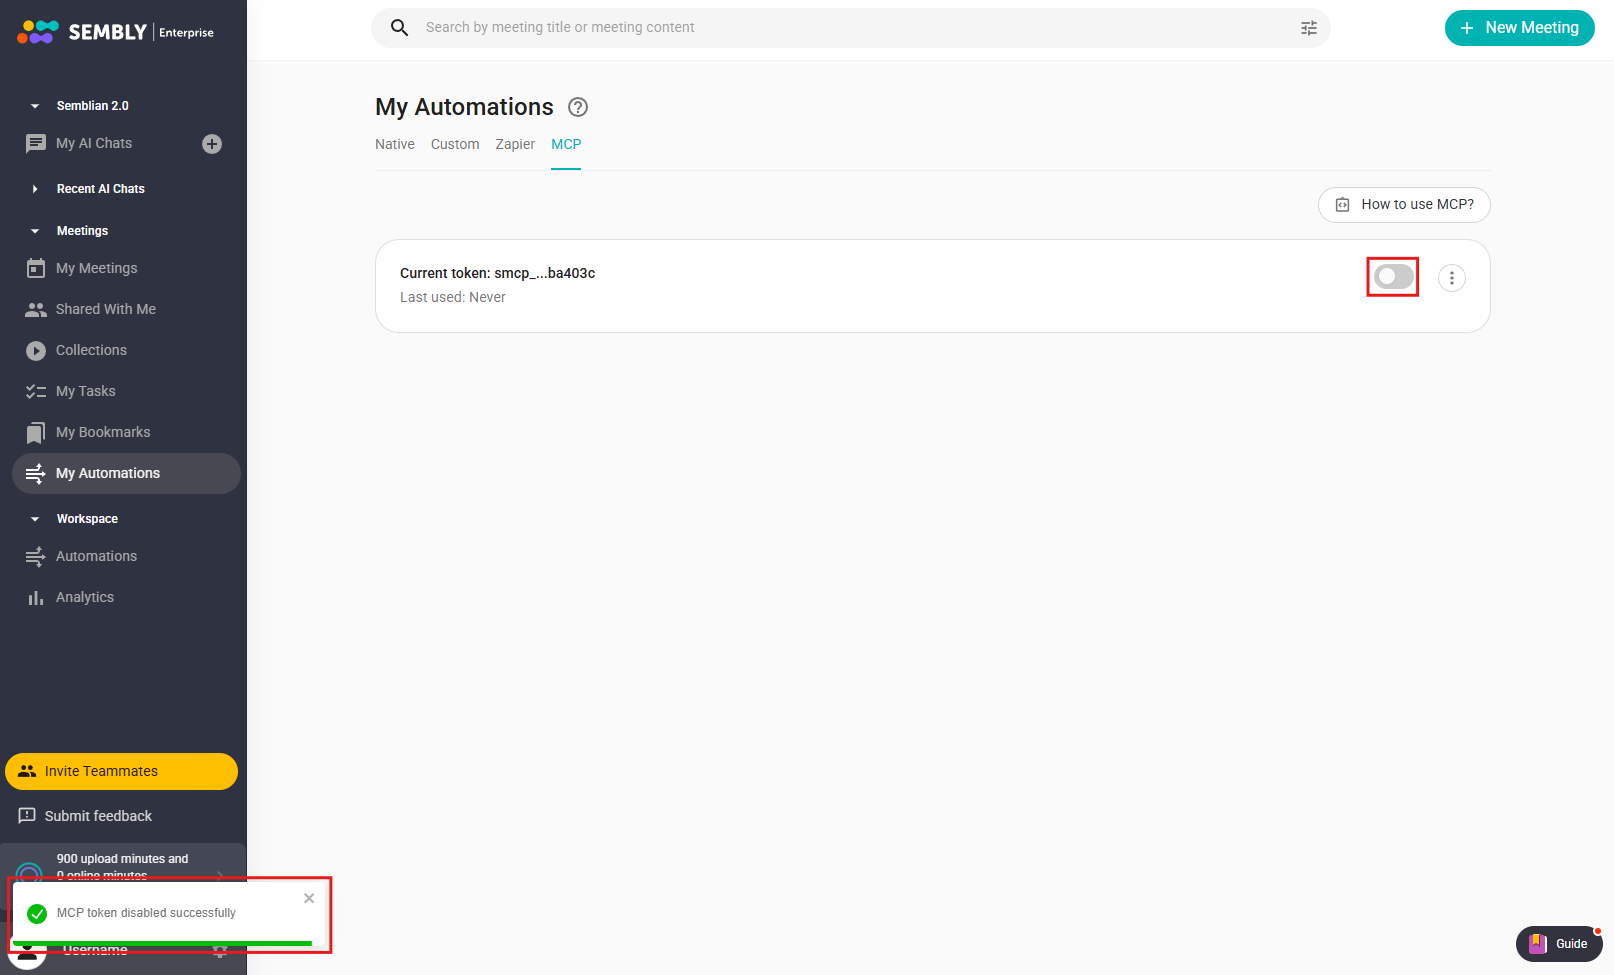
Task: Switch to the Native tab
Action: [394, 144]
